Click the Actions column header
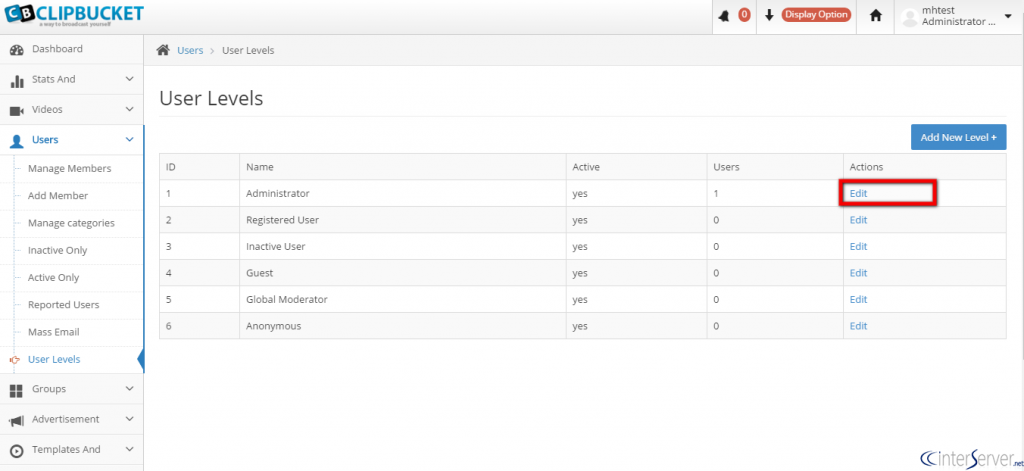 click(x=925, y=167)
